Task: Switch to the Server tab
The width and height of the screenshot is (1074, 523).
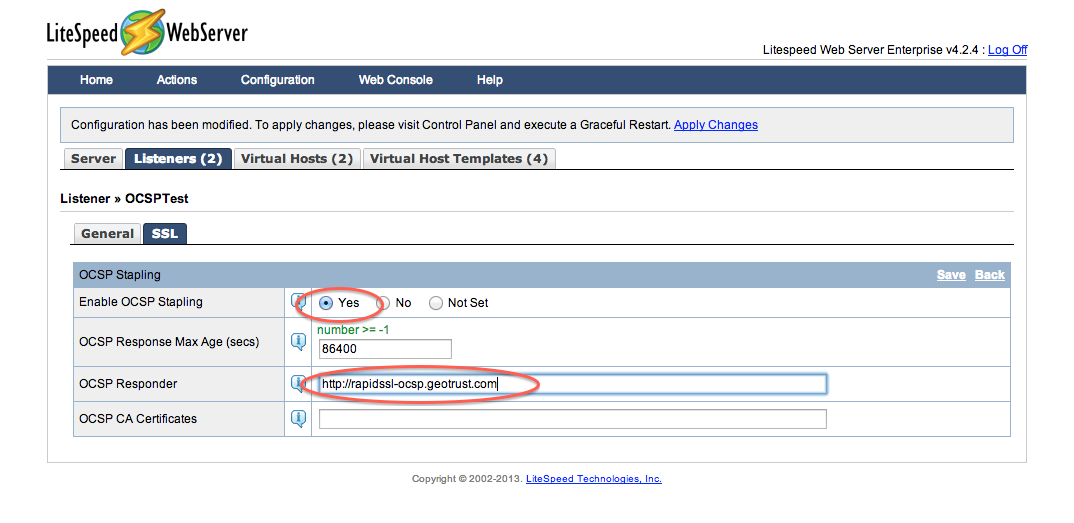Action: 93,159
